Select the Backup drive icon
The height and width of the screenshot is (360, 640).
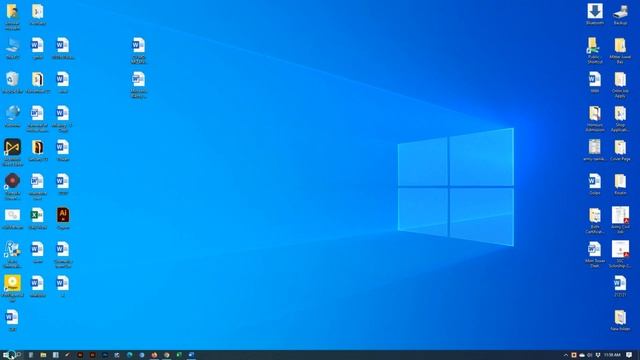click(x=620, y=14)
